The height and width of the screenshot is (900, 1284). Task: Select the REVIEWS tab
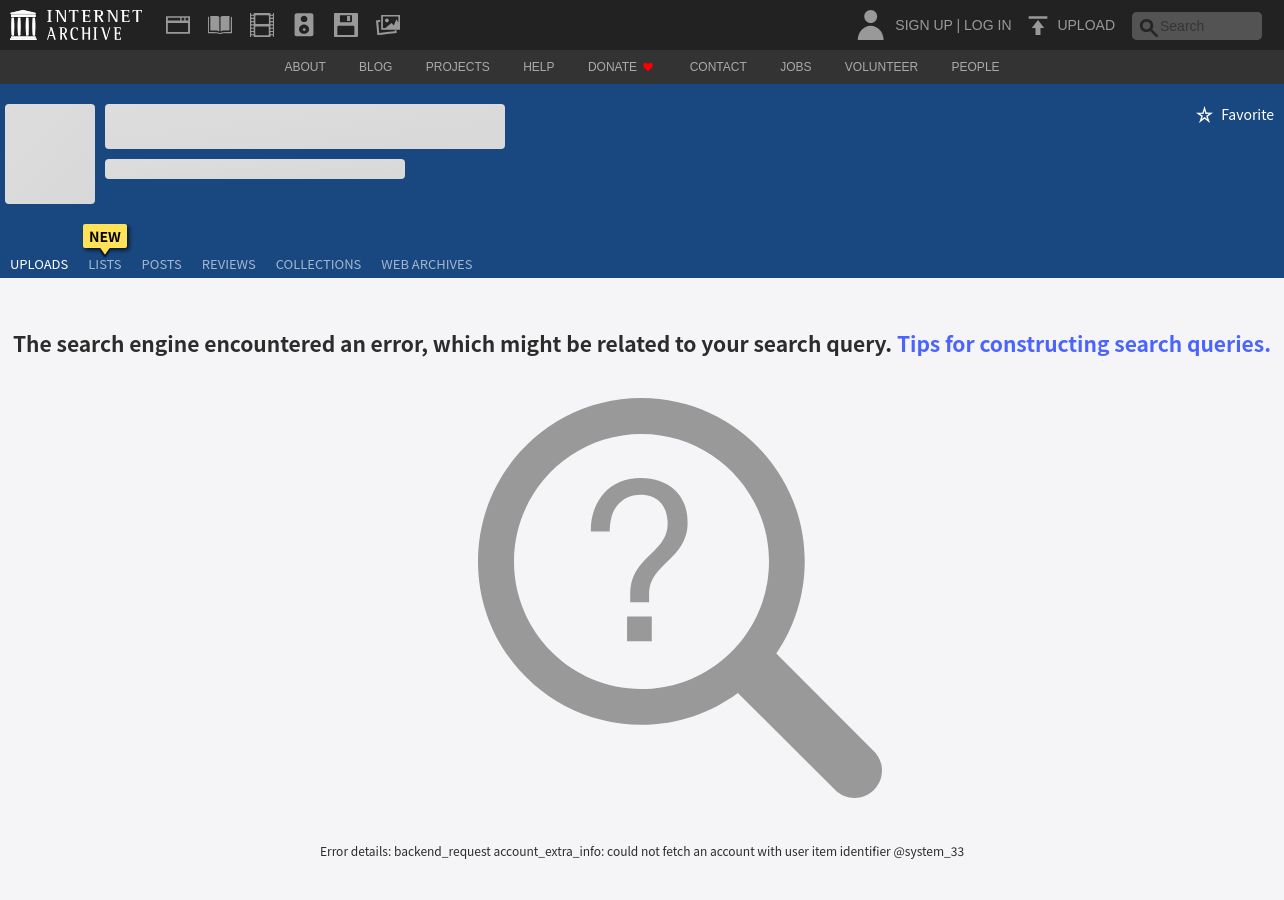pos(228,264)
